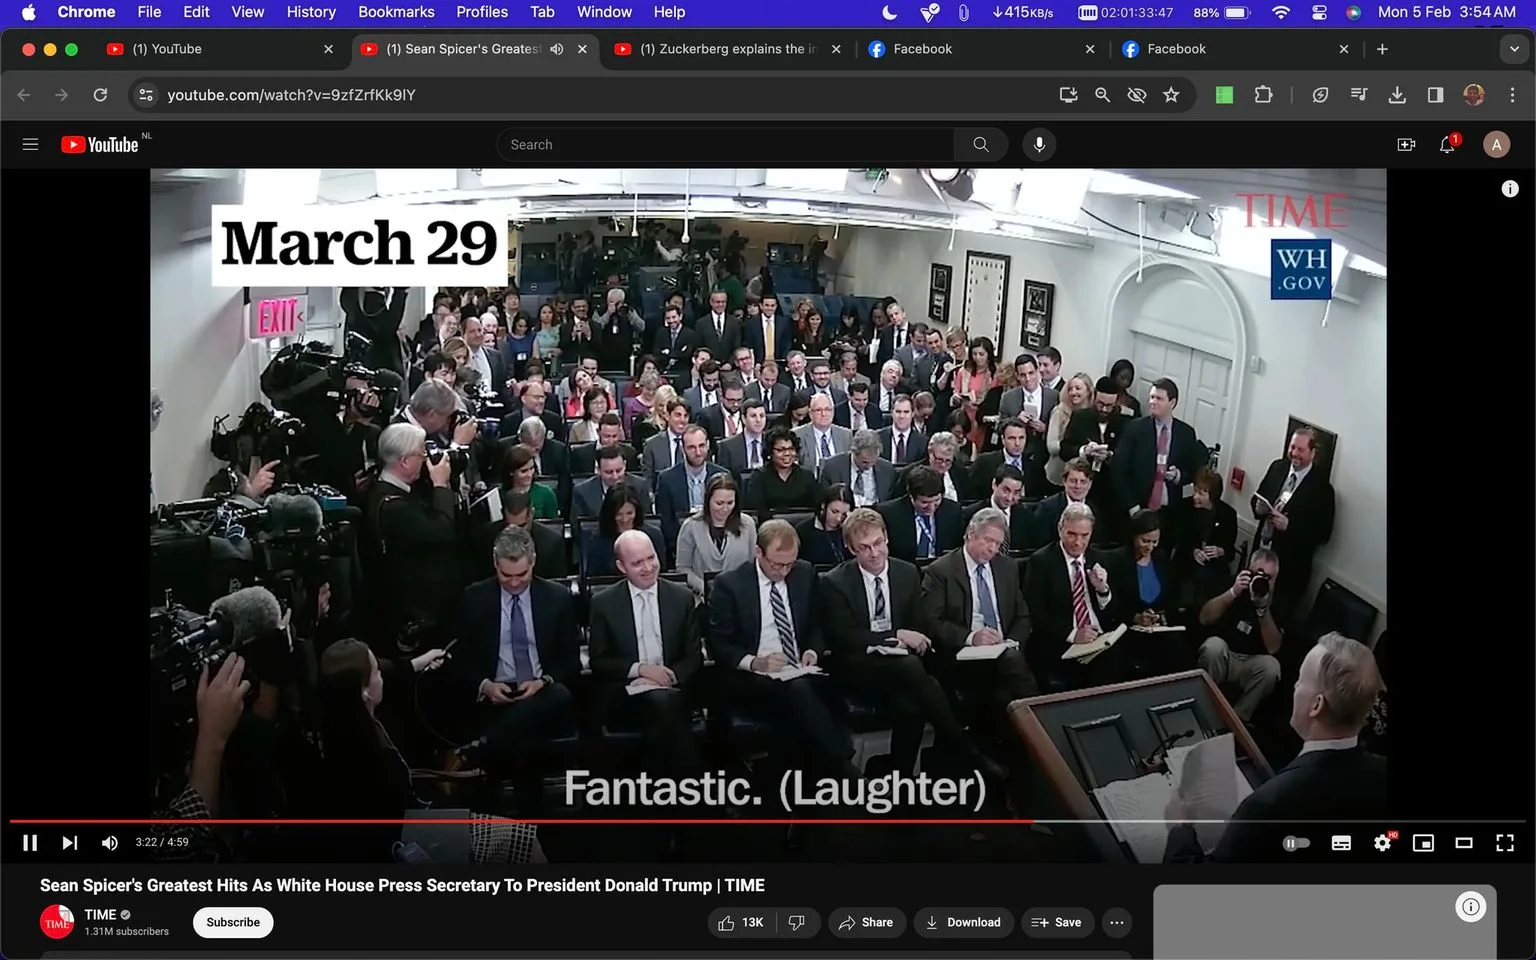
Task: Open more actions ellipsis menu
Action: pyautogui.click(x=1117, y=922)
